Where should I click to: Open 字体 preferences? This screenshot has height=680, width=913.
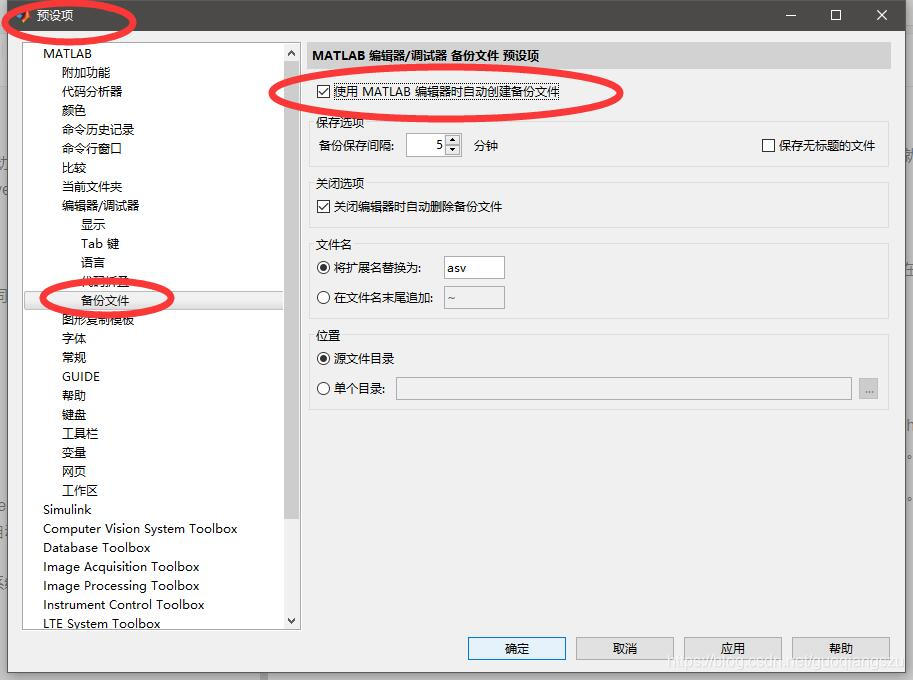coord(74,339)
